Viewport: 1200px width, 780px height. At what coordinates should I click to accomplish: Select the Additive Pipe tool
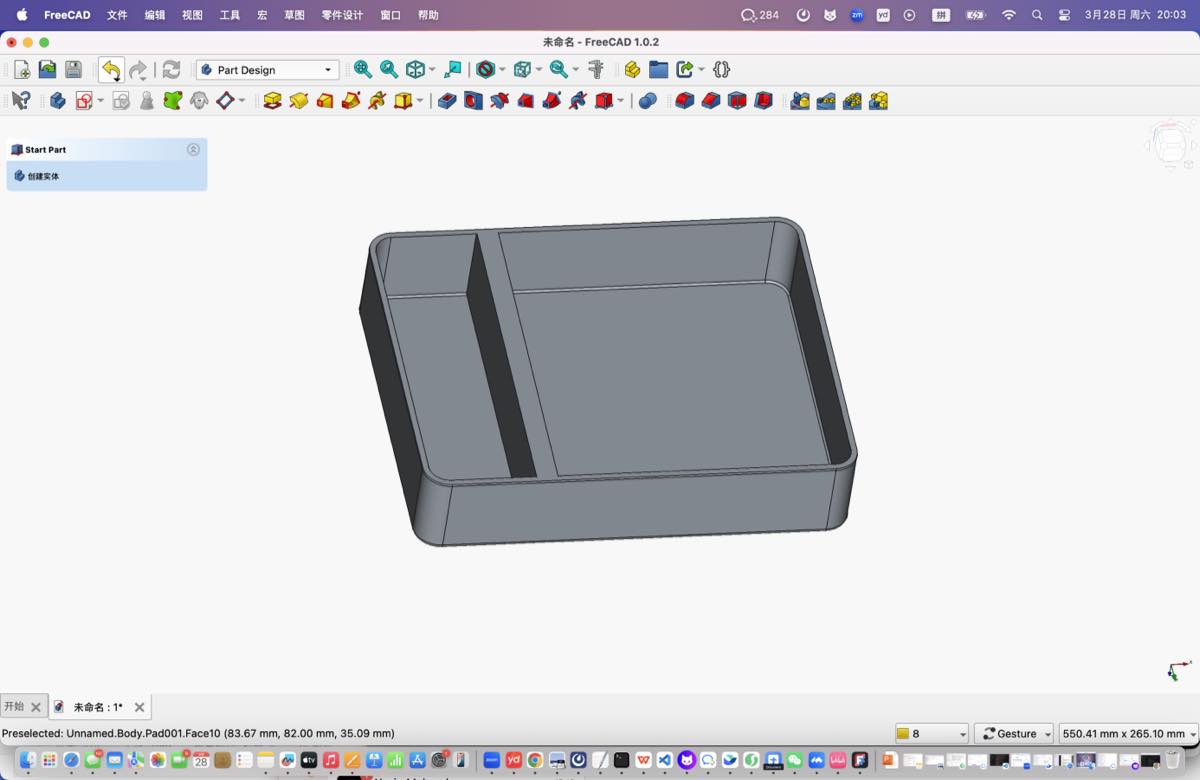tap(351, 101)
